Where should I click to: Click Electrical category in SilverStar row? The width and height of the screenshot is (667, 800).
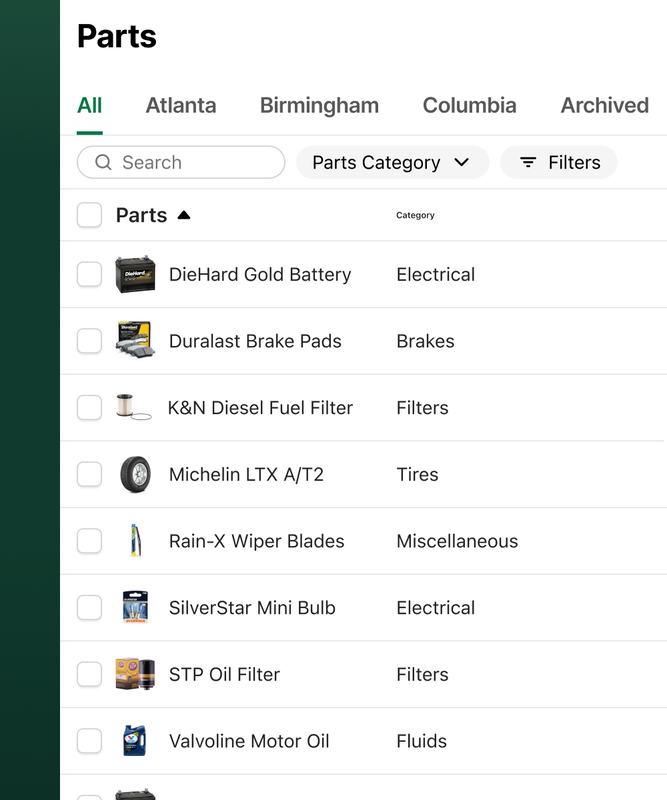[x=436, y=608]
